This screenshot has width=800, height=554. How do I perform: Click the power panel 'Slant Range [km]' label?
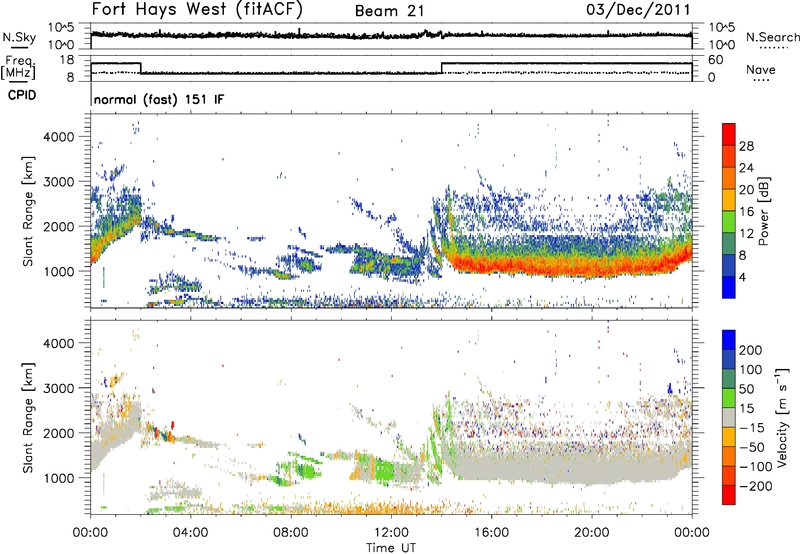[28, 211]
